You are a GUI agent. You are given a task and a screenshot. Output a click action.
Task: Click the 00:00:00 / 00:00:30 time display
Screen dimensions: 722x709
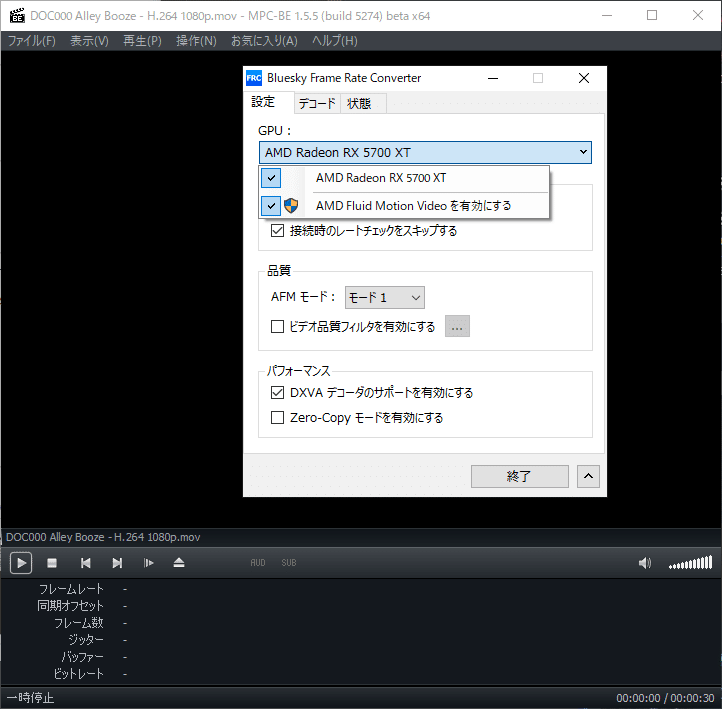tap(665, 698)
